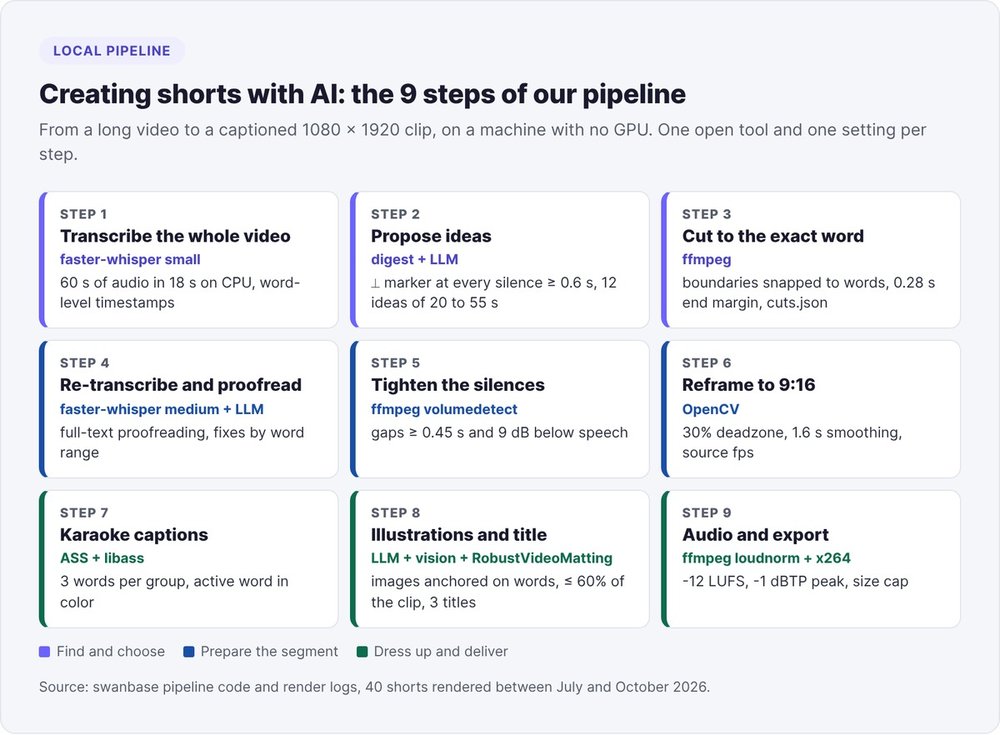Select 'Karaoke captions' heading
1000x735 pixels.
point(134,535)
